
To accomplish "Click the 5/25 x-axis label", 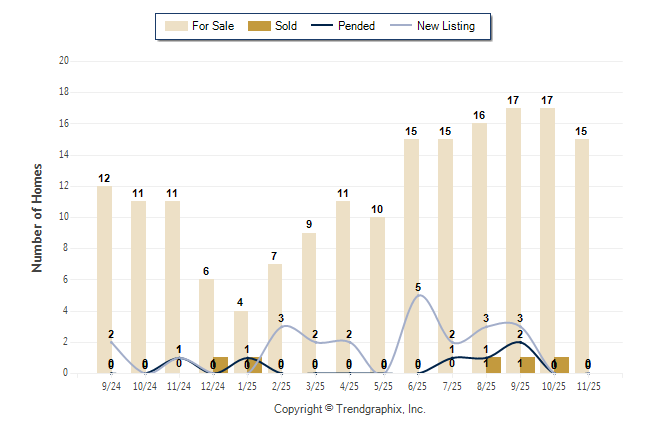I will (384, 384).
